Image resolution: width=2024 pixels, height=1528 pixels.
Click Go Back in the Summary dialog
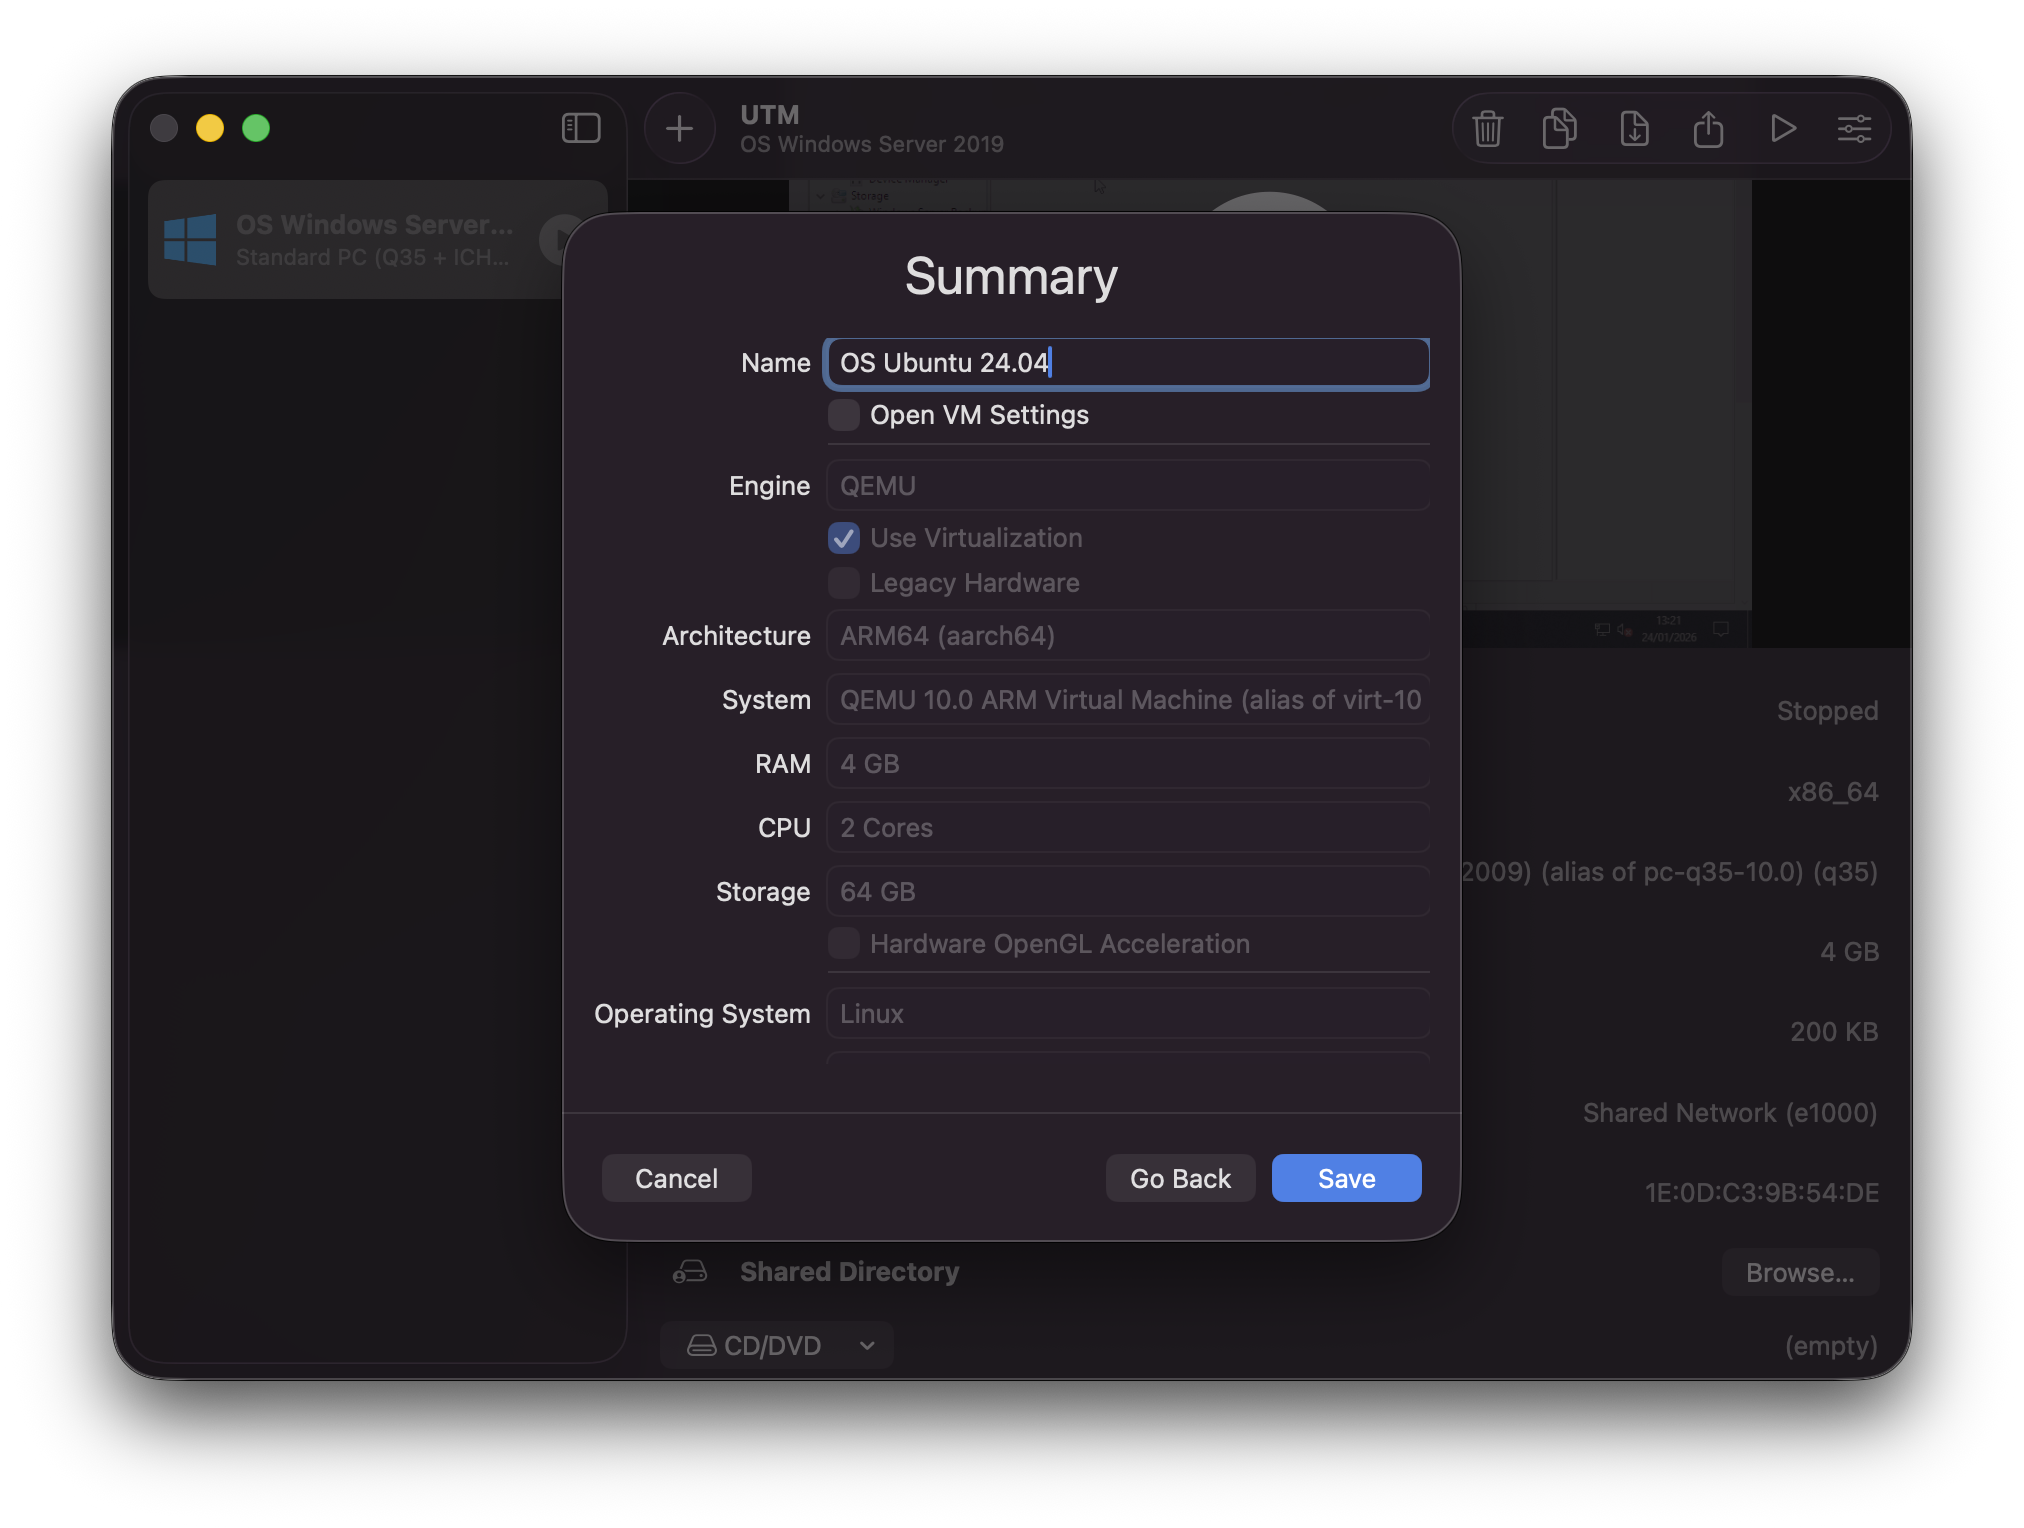(x=1180, y=1178)
